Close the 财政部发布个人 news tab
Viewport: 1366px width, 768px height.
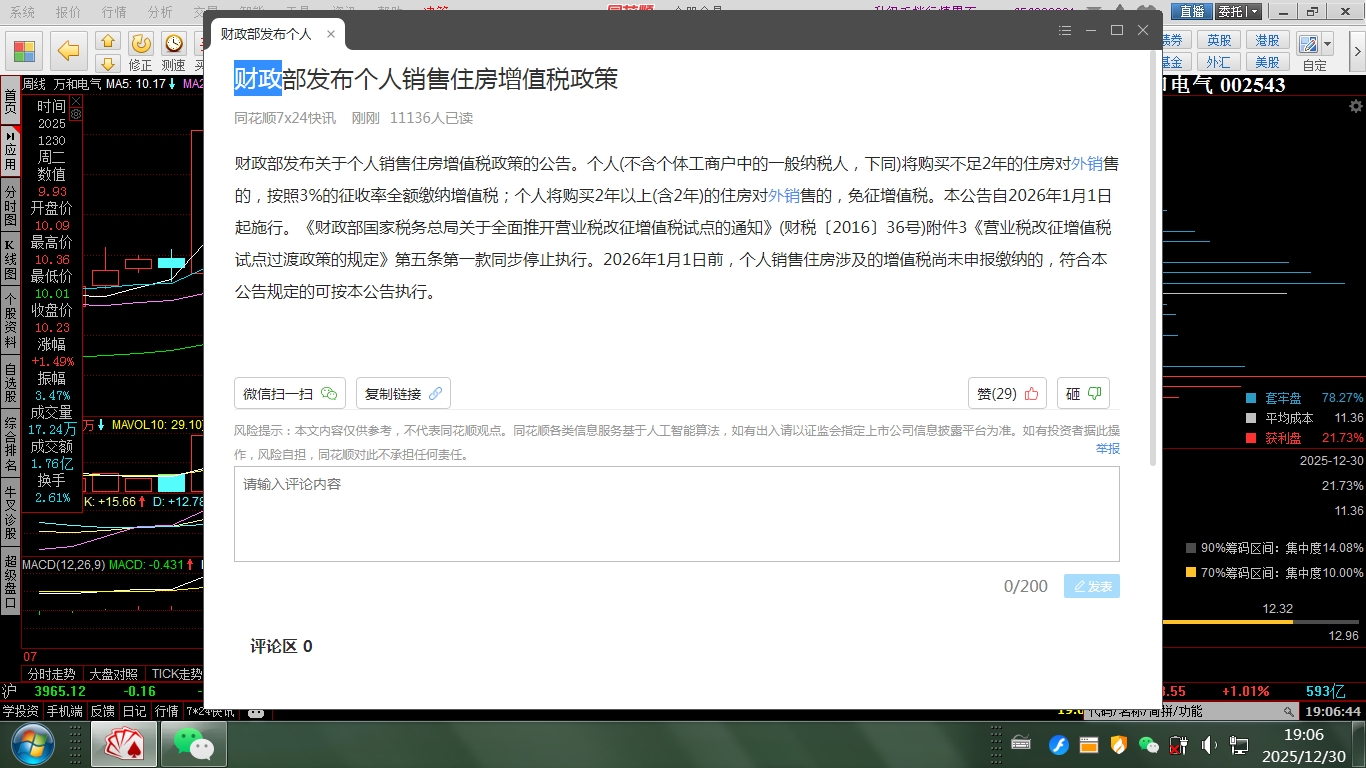(331, 34)
